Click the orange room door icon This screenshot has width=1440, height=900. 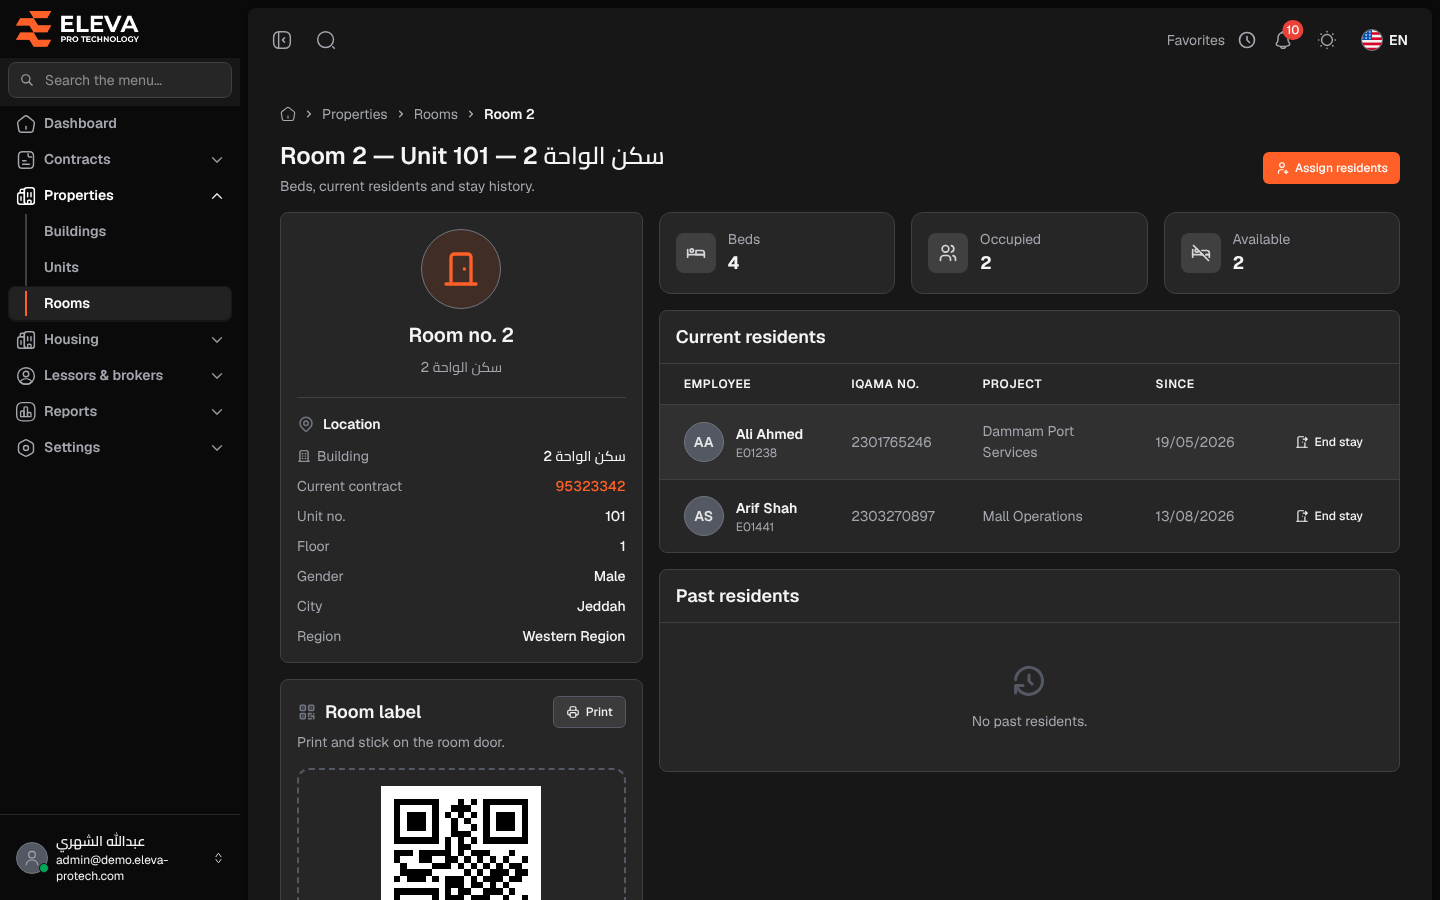pyautogui.click(x=461, y=269)
